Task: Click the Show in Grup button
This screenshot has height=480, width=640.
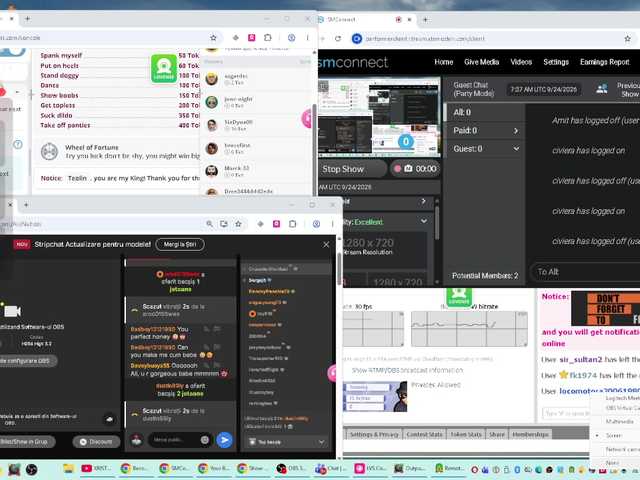Action: click(26, 442)
